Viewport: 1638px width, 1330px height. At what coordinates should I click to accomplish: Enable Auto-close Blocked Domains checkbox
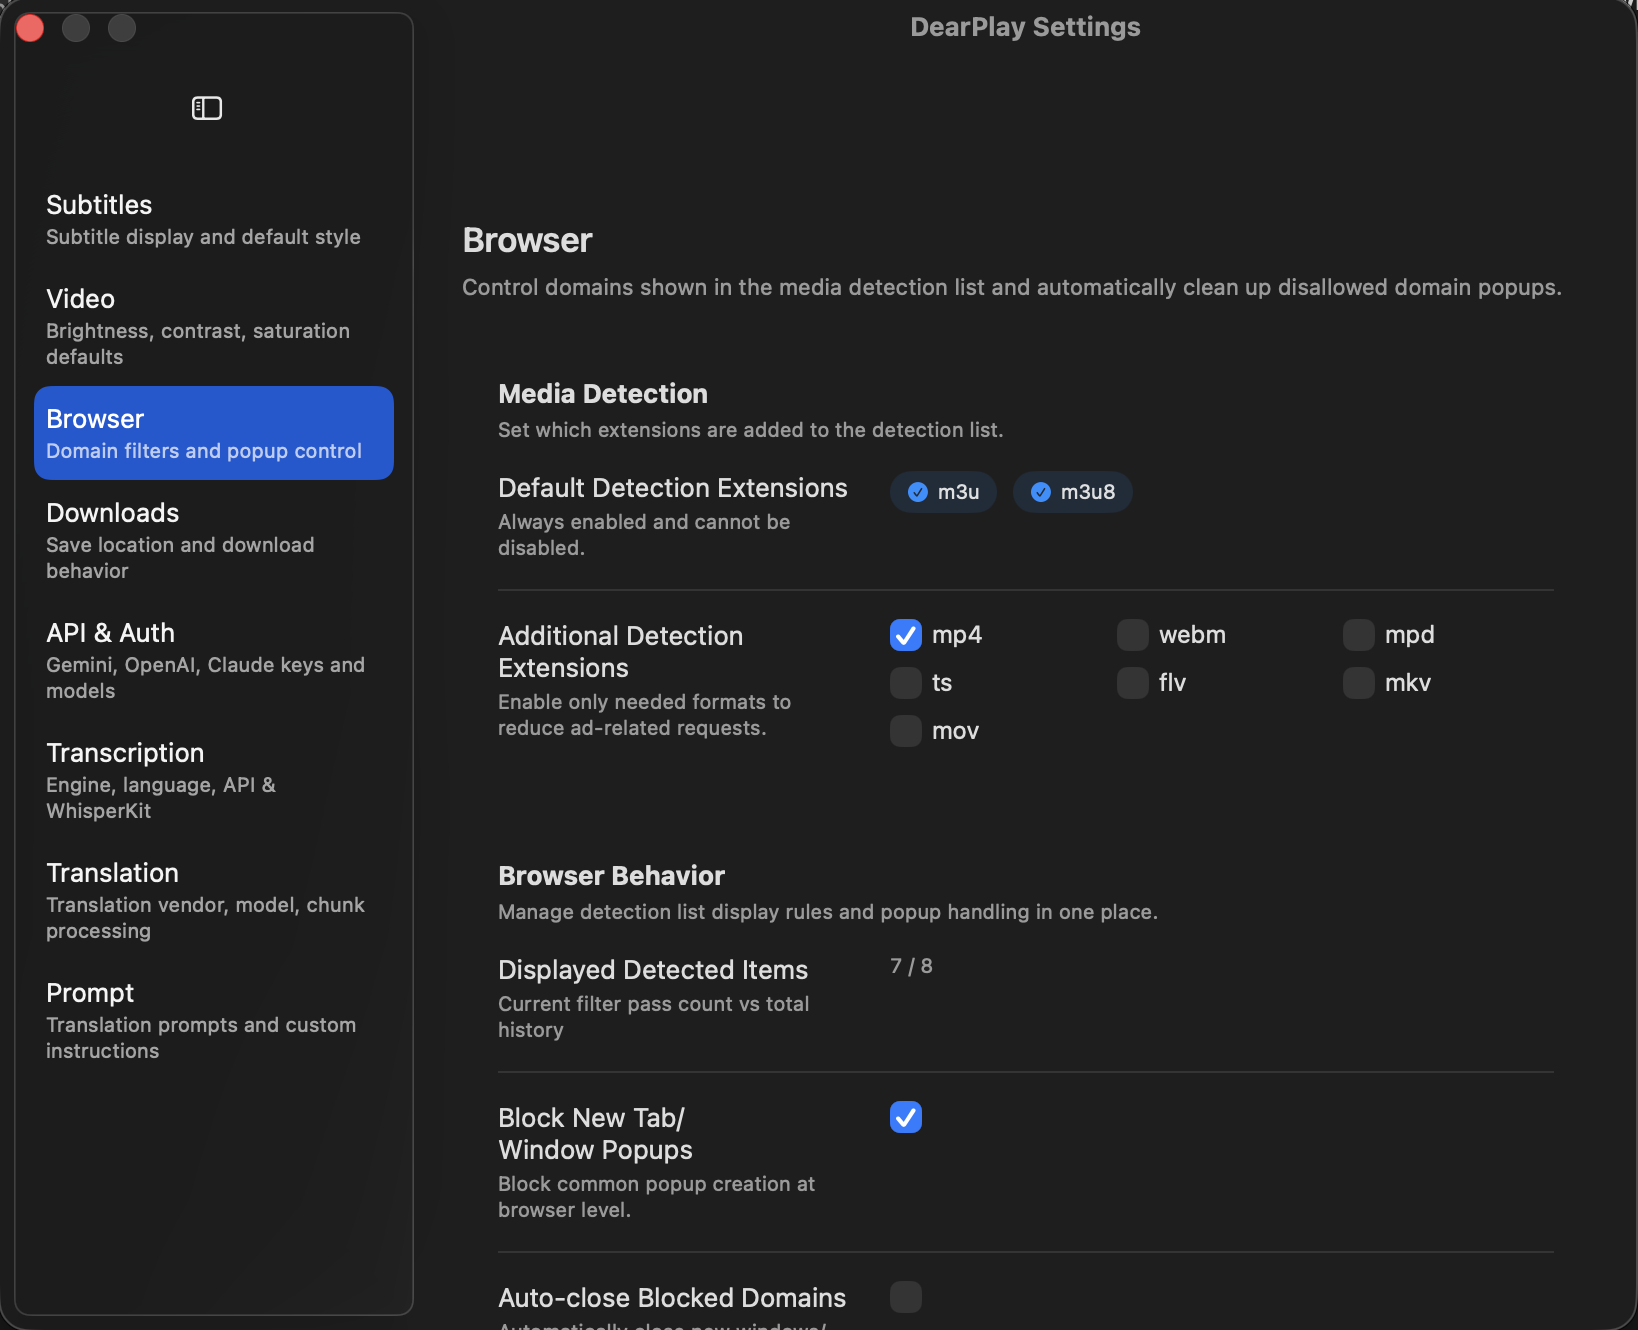[x=906, y=1297]
